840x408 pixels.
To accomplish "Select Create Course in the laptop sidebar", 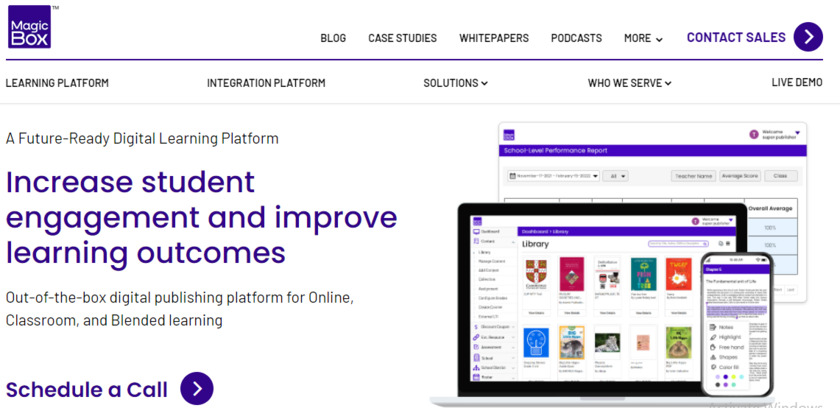I will tap(490, 307).
